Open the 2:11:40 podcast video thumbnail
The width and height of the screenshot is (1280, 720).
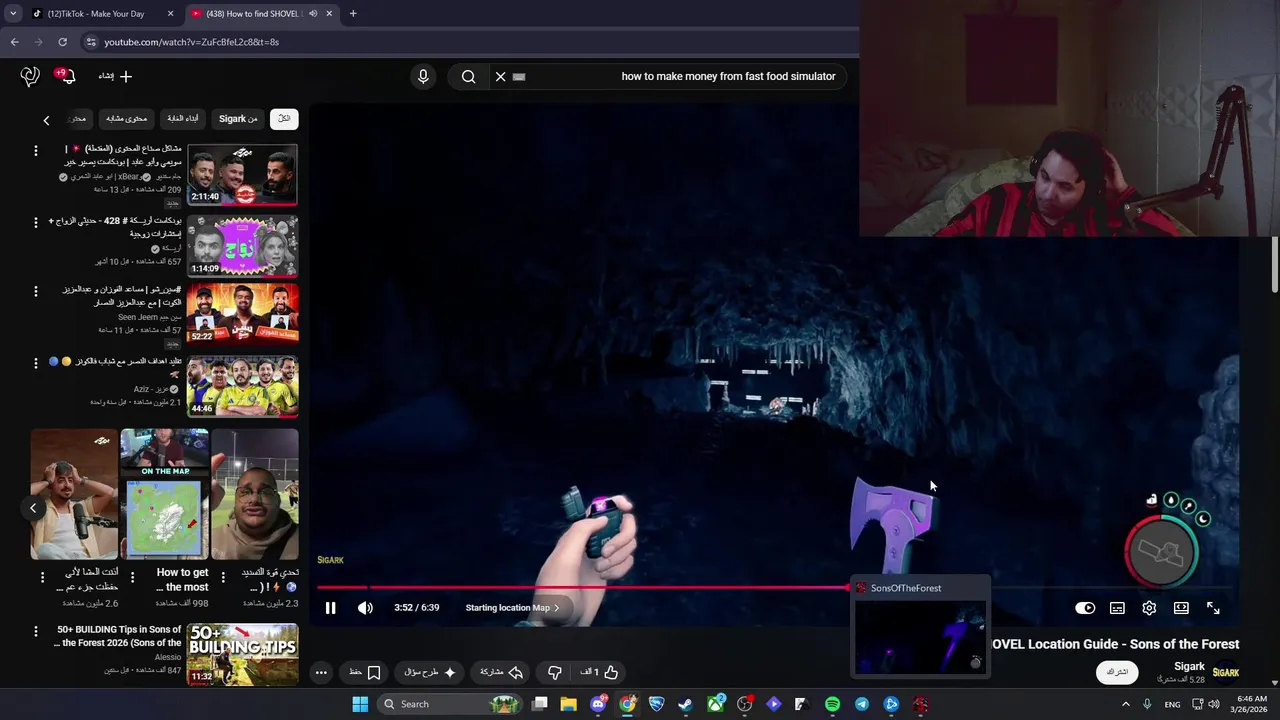pyautogui.click(x=242, y=175)
